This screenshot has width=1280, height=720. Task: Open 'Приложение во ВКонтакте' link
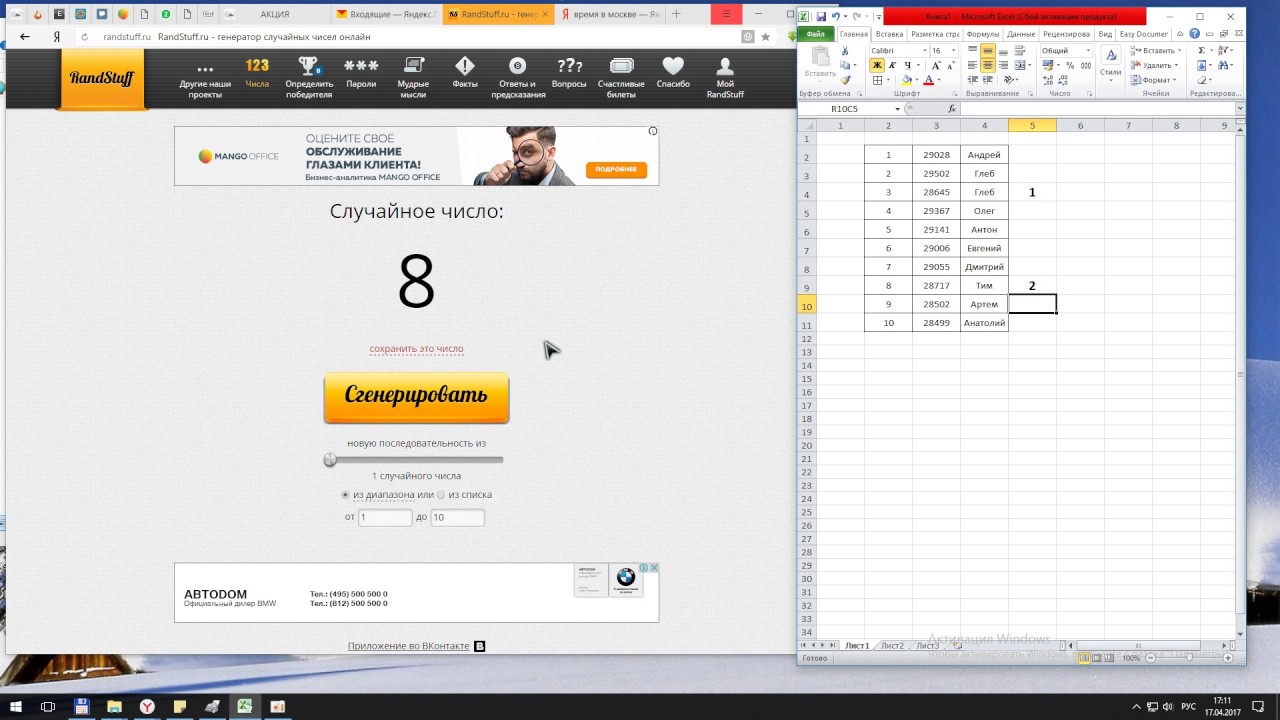point(408,646)
